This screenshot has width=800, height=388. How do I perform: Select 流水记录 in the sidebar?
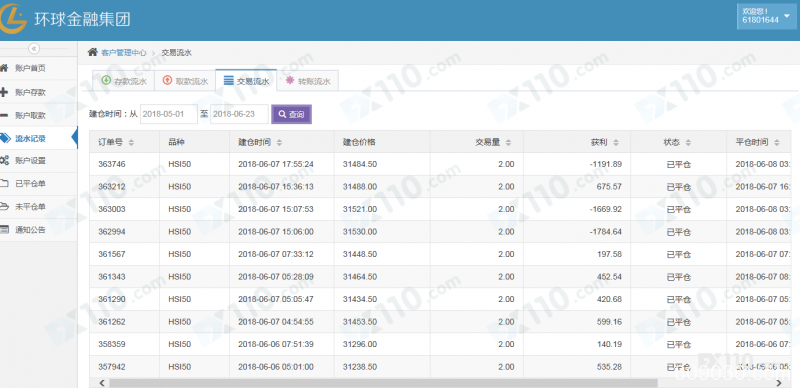pos(38,138)
